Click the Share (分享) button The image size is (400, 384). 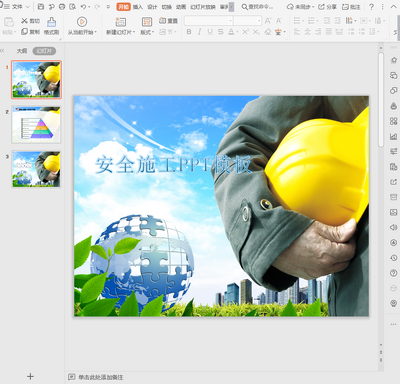(x=327, y=7)
